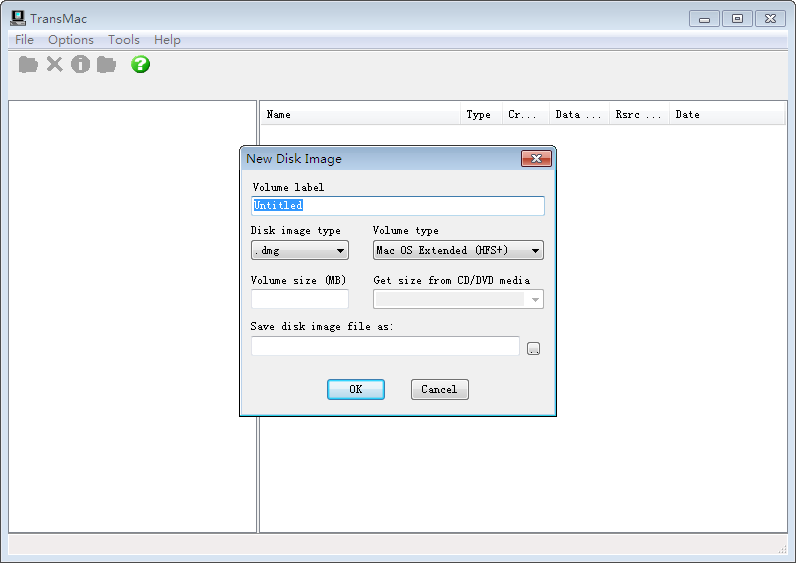Screen dimensions: 796x563
Task: Sort by the Rsrc ... column header
Action: [x=639, y=115]
